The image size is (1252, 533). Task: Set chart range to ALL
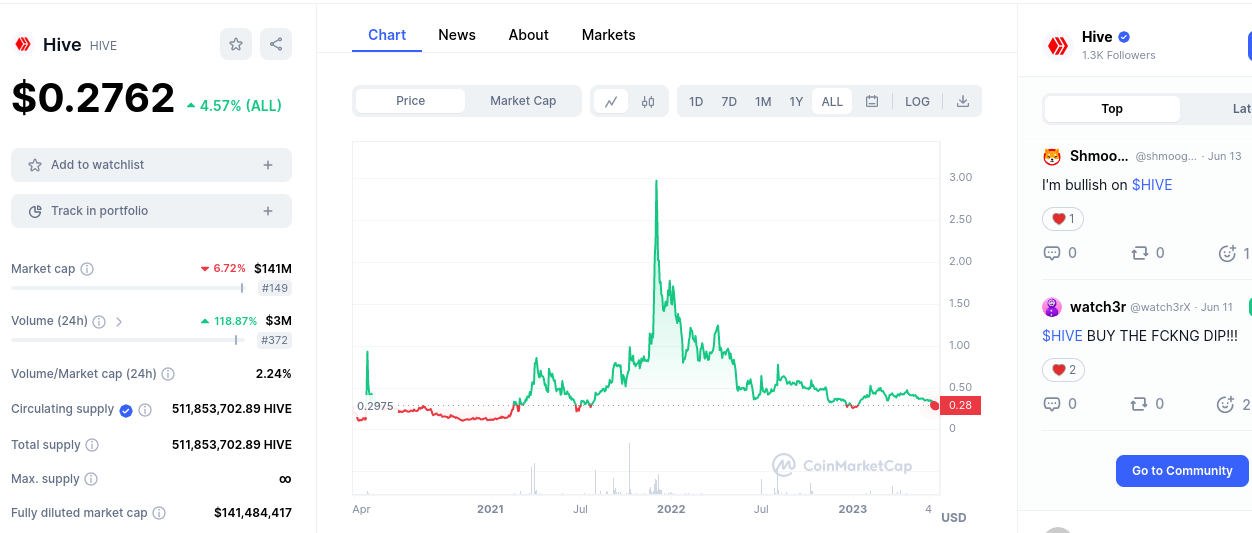(832, 101)
